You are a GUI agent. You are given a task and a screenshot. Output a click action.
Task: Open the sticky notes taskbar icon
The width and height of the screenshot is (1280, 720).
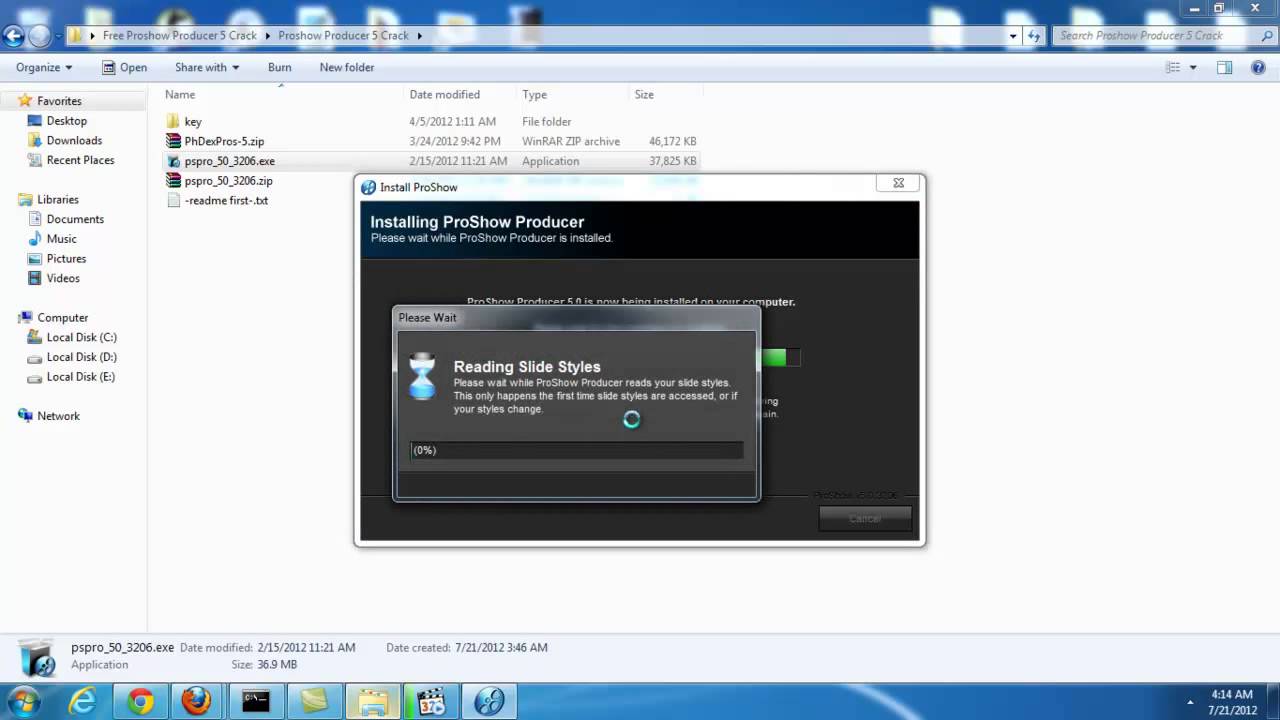(314, 702)
